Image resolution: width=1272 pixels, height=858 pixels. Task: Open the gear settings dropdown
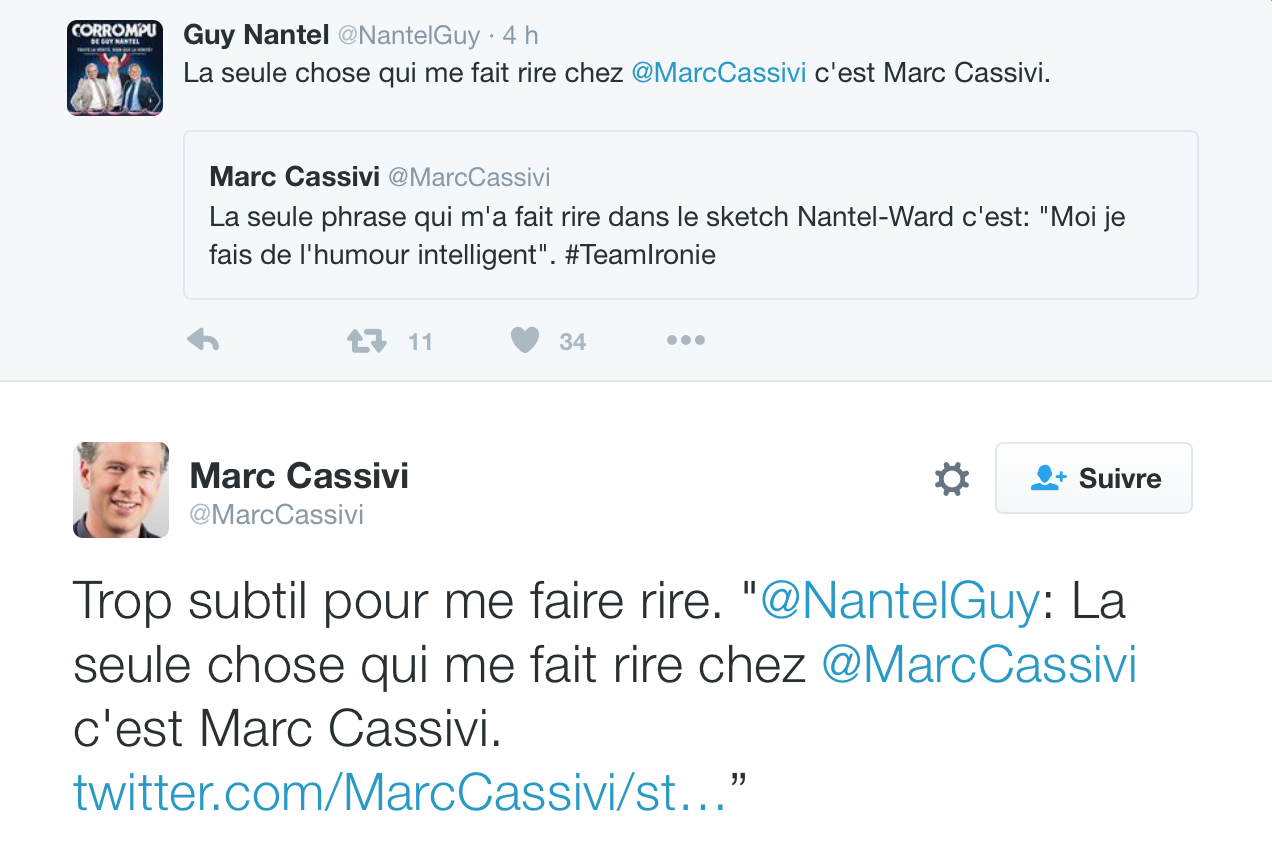(x=951, y=479)
